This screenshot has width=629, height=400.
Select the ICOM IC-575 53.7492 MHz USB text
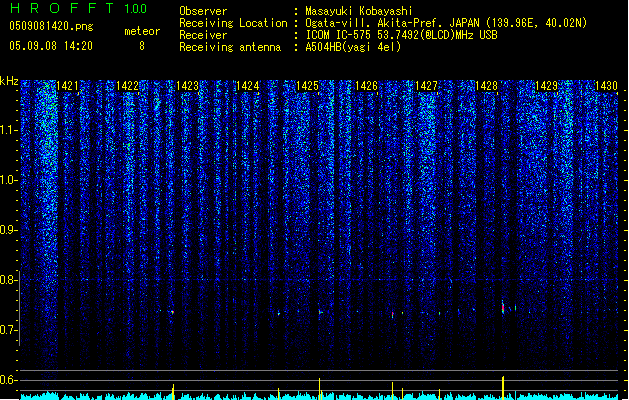click(401, 35)
